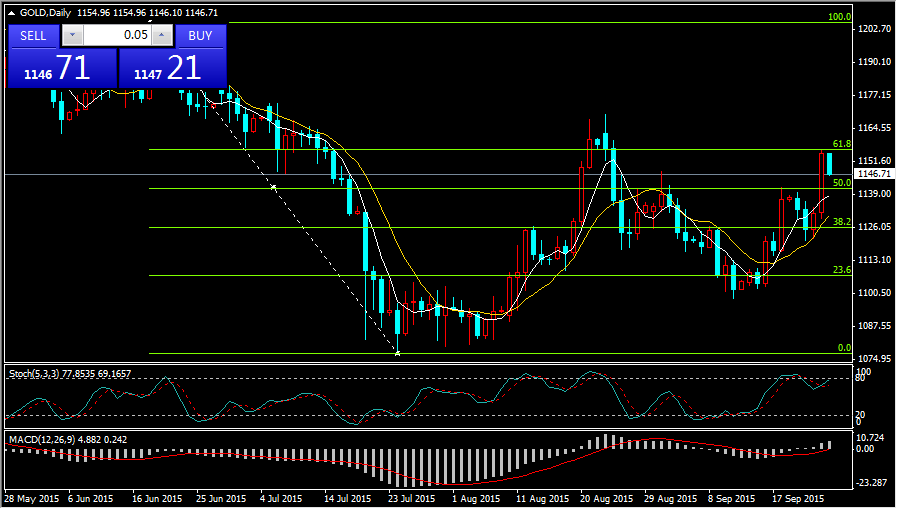Click the 23 Jul 2015 date label
Viewport: 897px width, 509px height.
411,499
